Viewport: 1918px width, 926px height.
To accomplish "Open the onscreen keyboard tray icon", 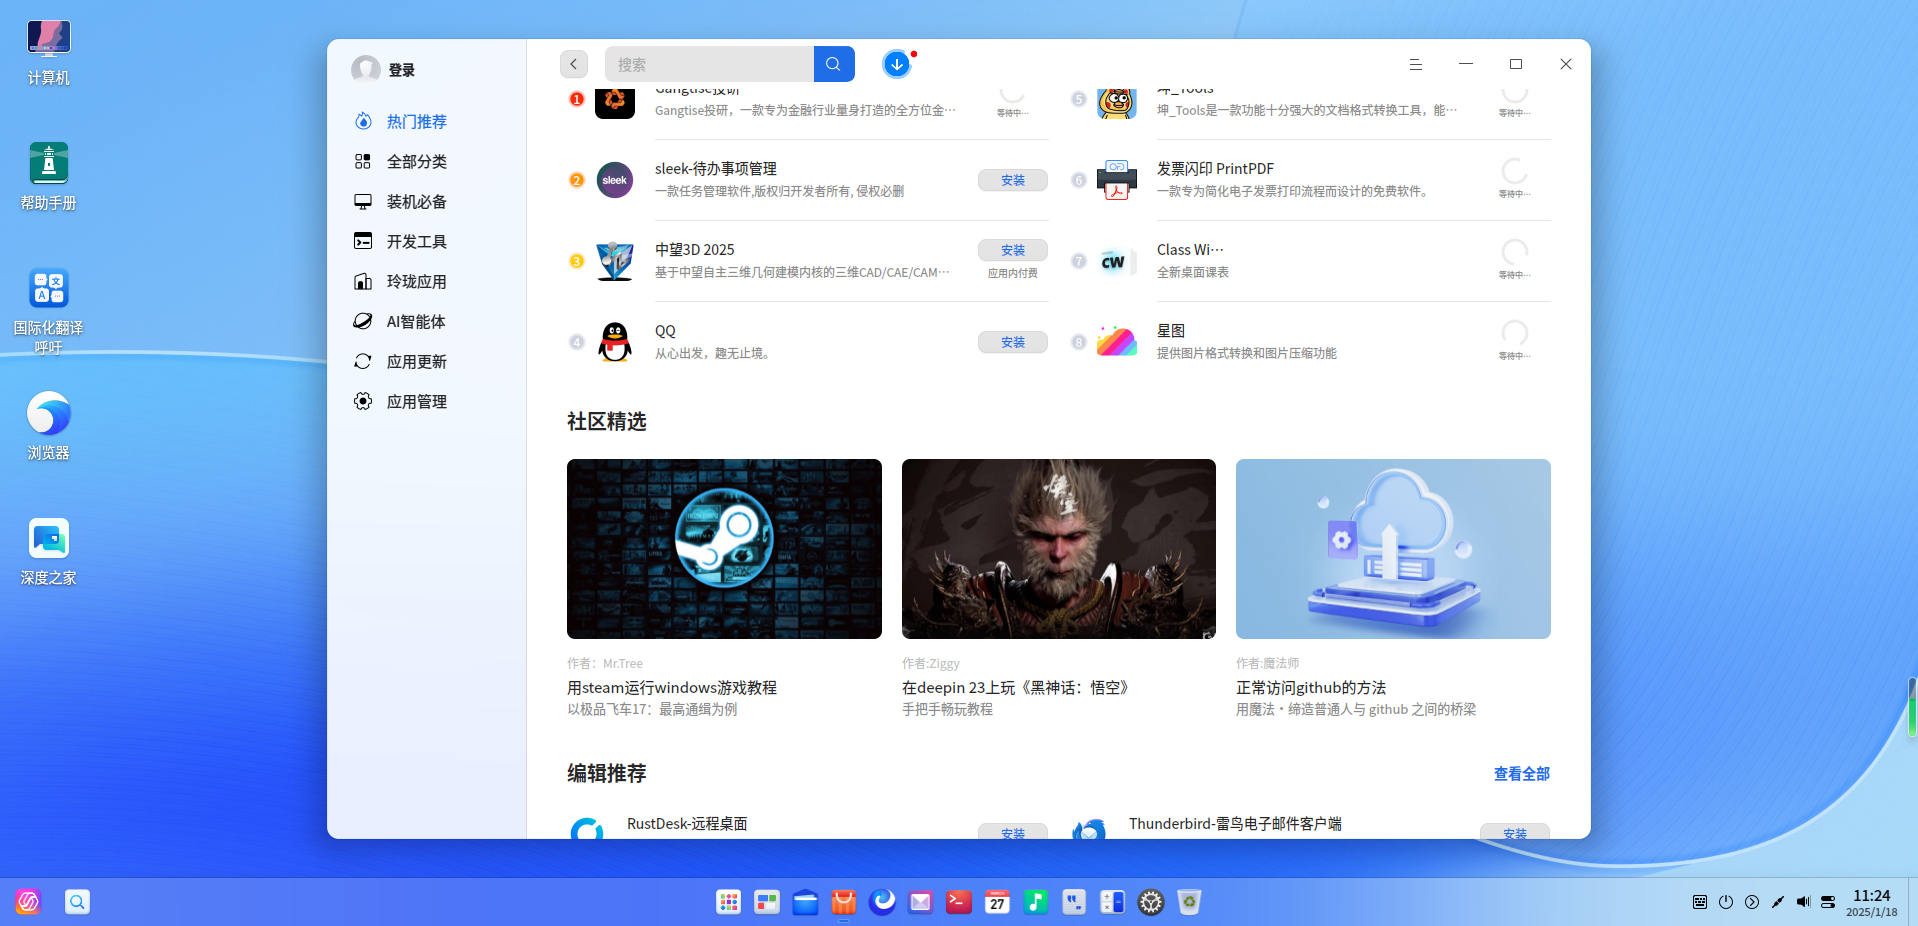I will point(1700,902).
